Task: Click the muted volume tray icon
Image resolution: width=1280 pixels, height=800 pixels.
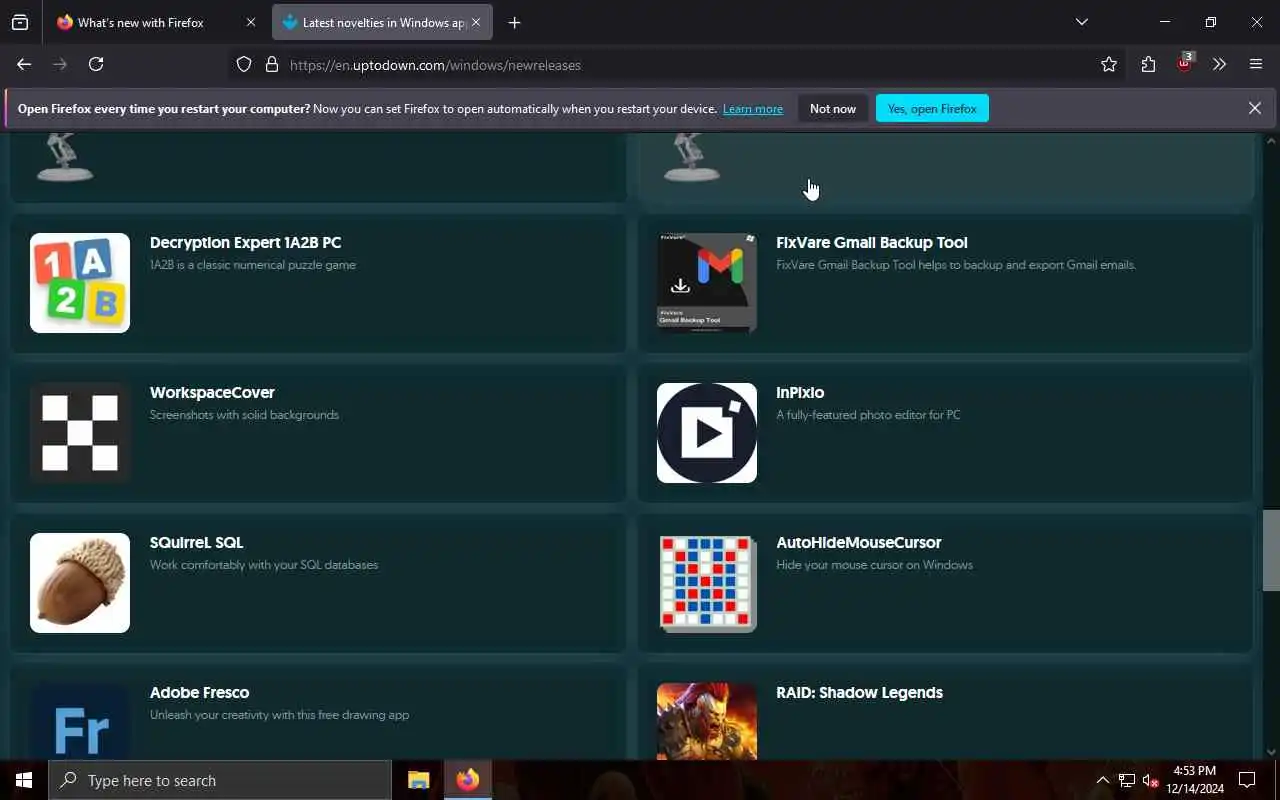Action: coord(1150,780)
